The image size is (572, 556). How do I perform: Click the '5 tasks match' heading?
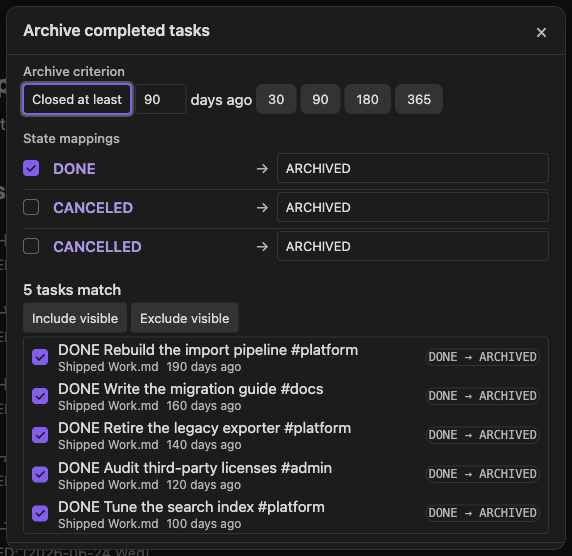pyautogui.click(x=72, y=290)
